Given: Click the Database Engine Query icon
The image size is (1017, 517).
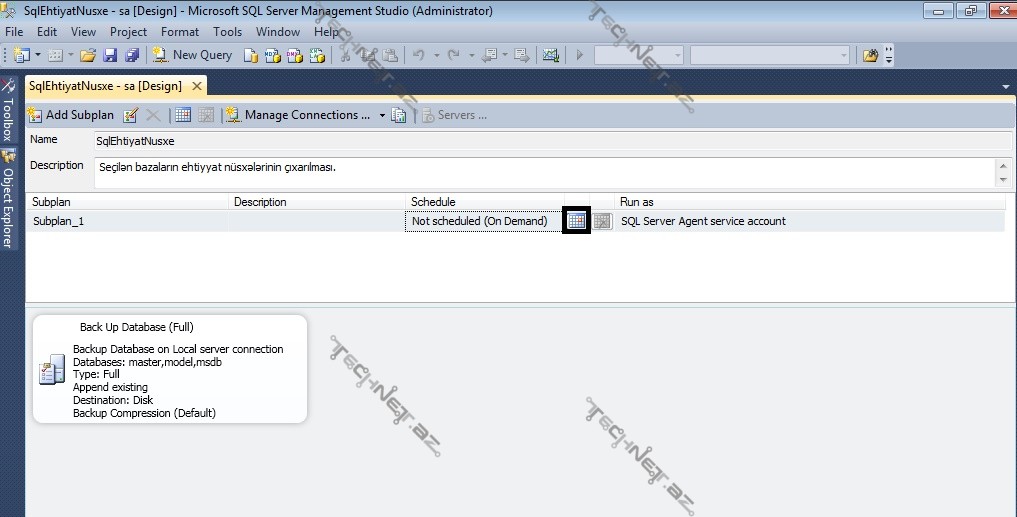Looking at the screenshot, I should point(251,55).
